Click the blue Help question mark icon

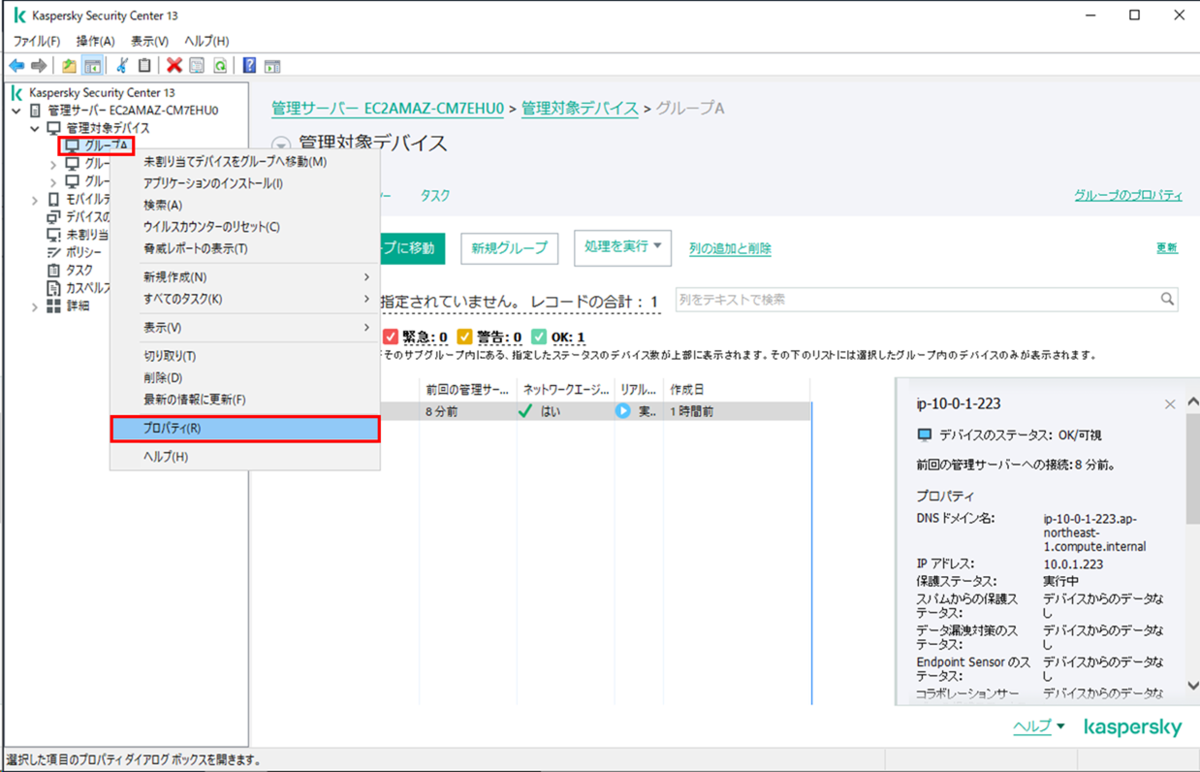[249, 65]
